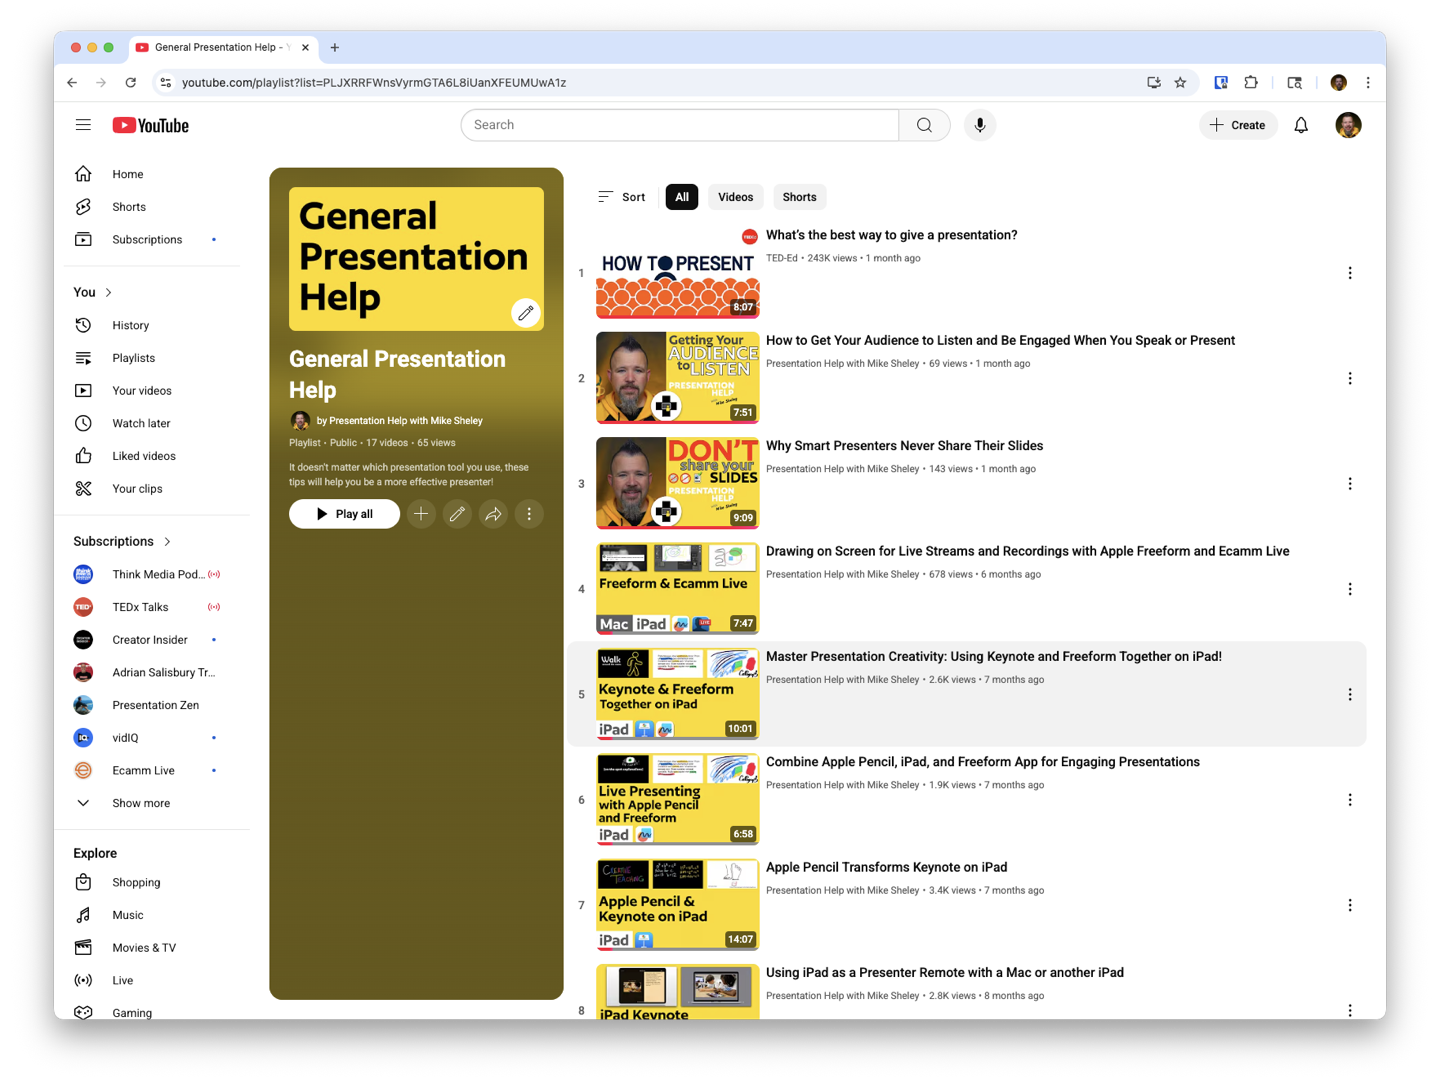Open a new browser tab
Viewport: 1440px width, 1080px height.
[335, 47]
